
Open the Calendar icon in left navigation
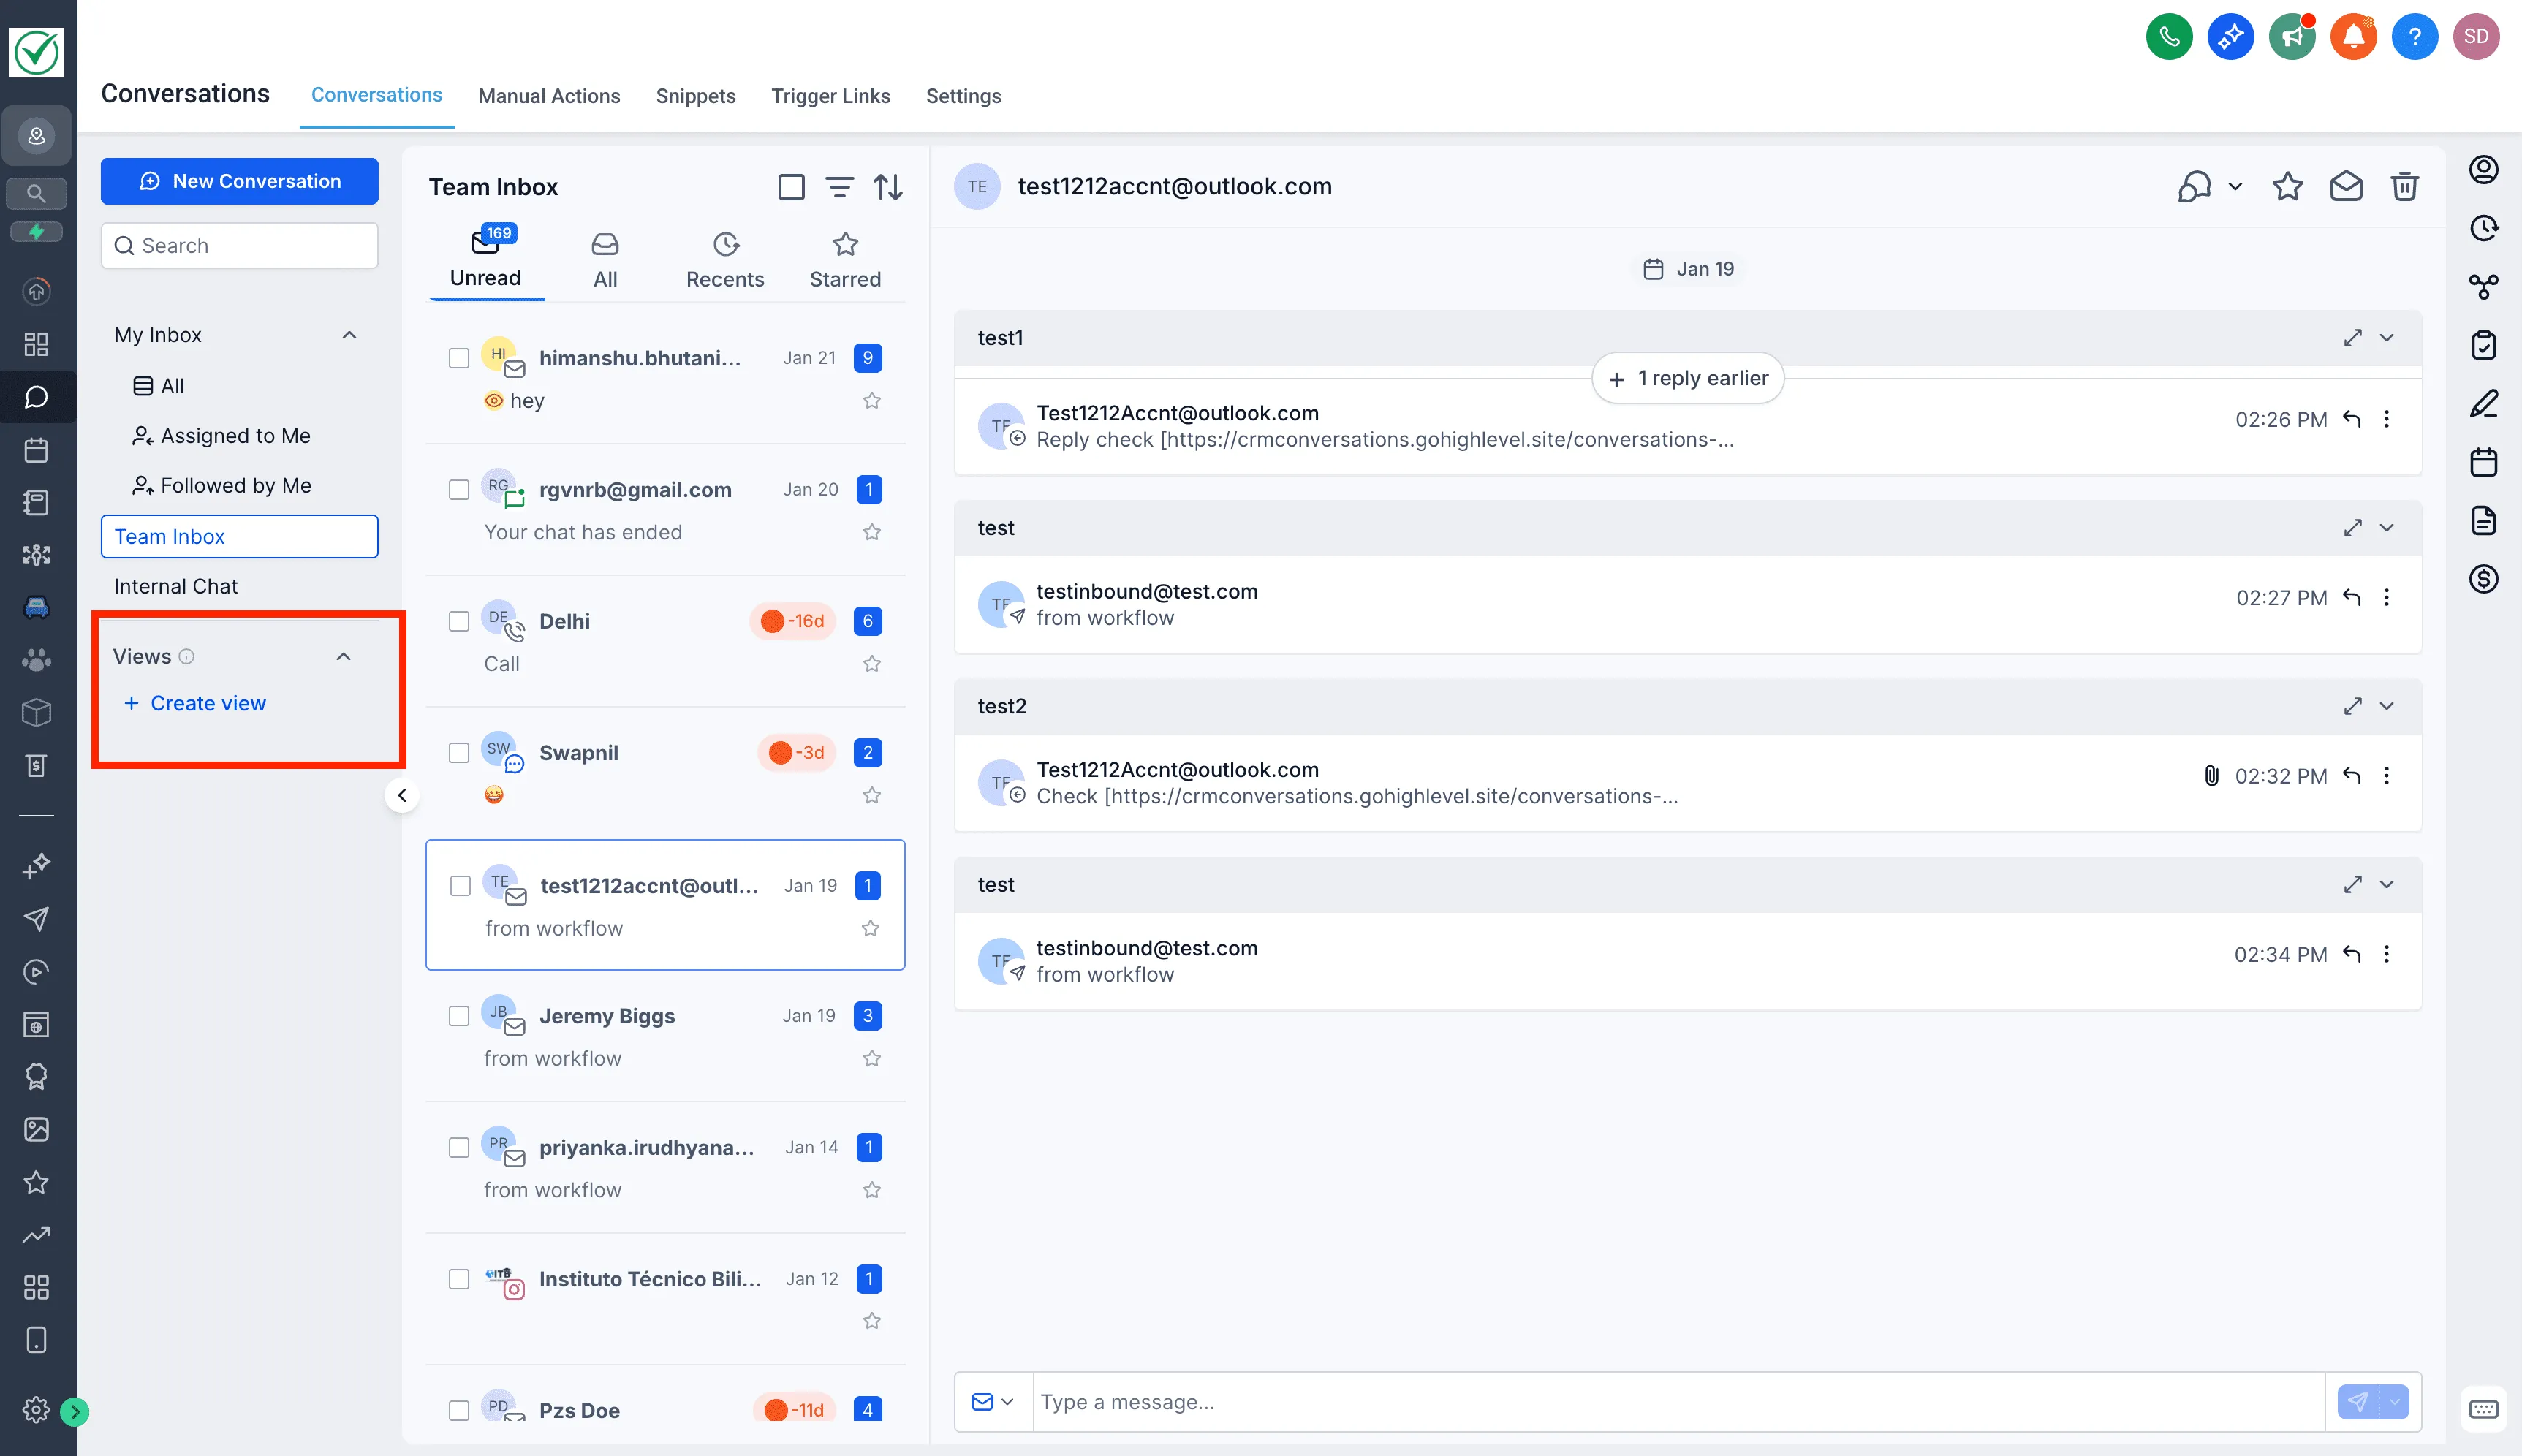(x=37, y=449)
